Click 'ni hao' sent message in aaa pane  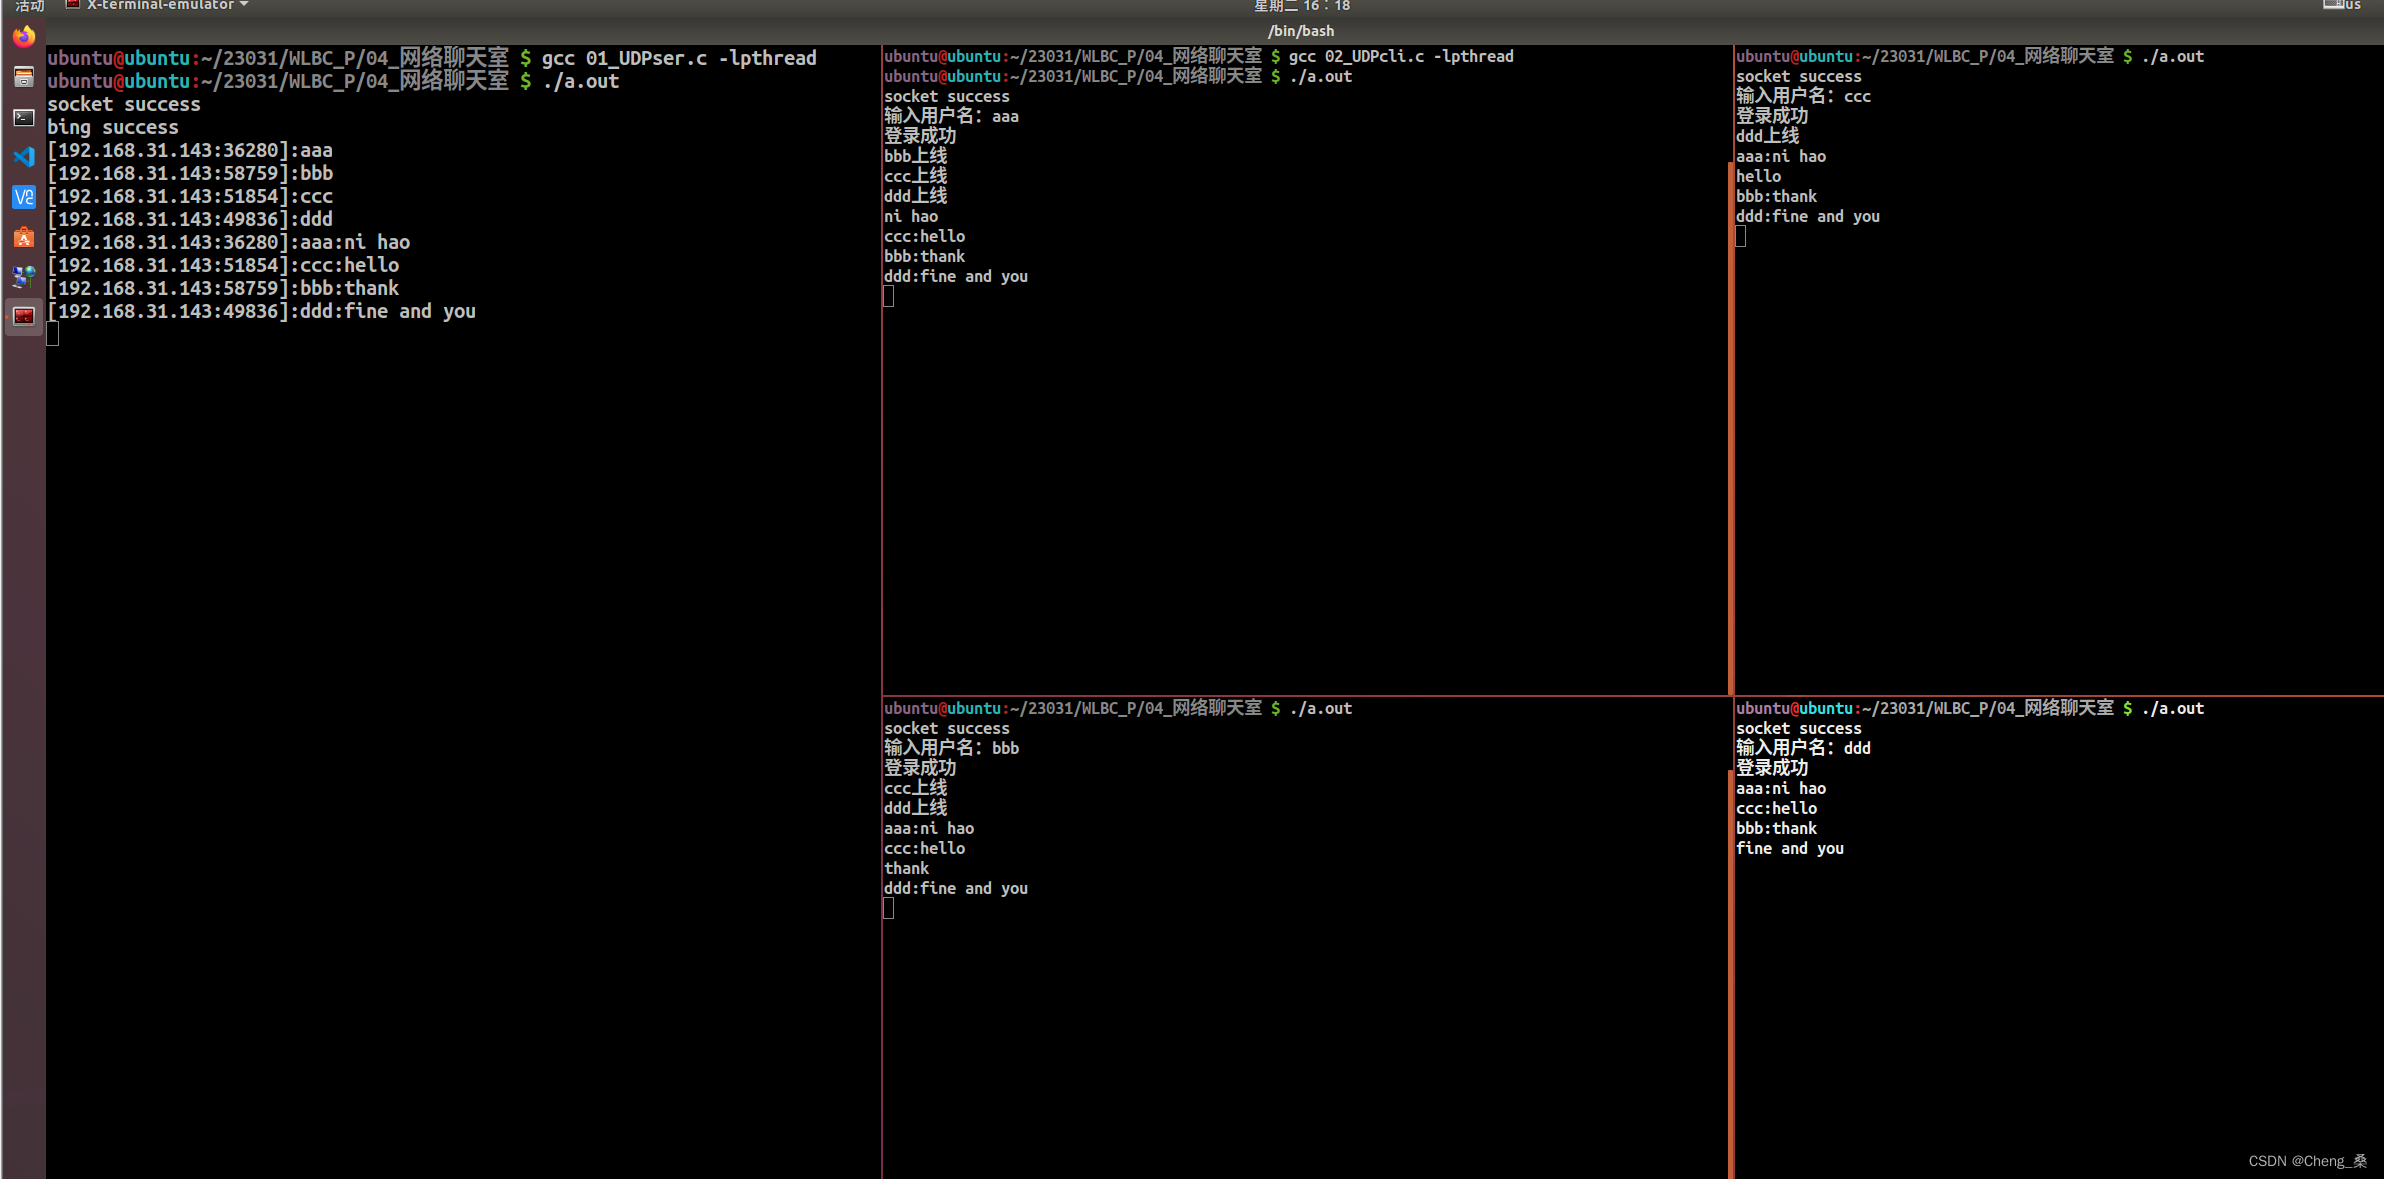click(x=911, y=216)
